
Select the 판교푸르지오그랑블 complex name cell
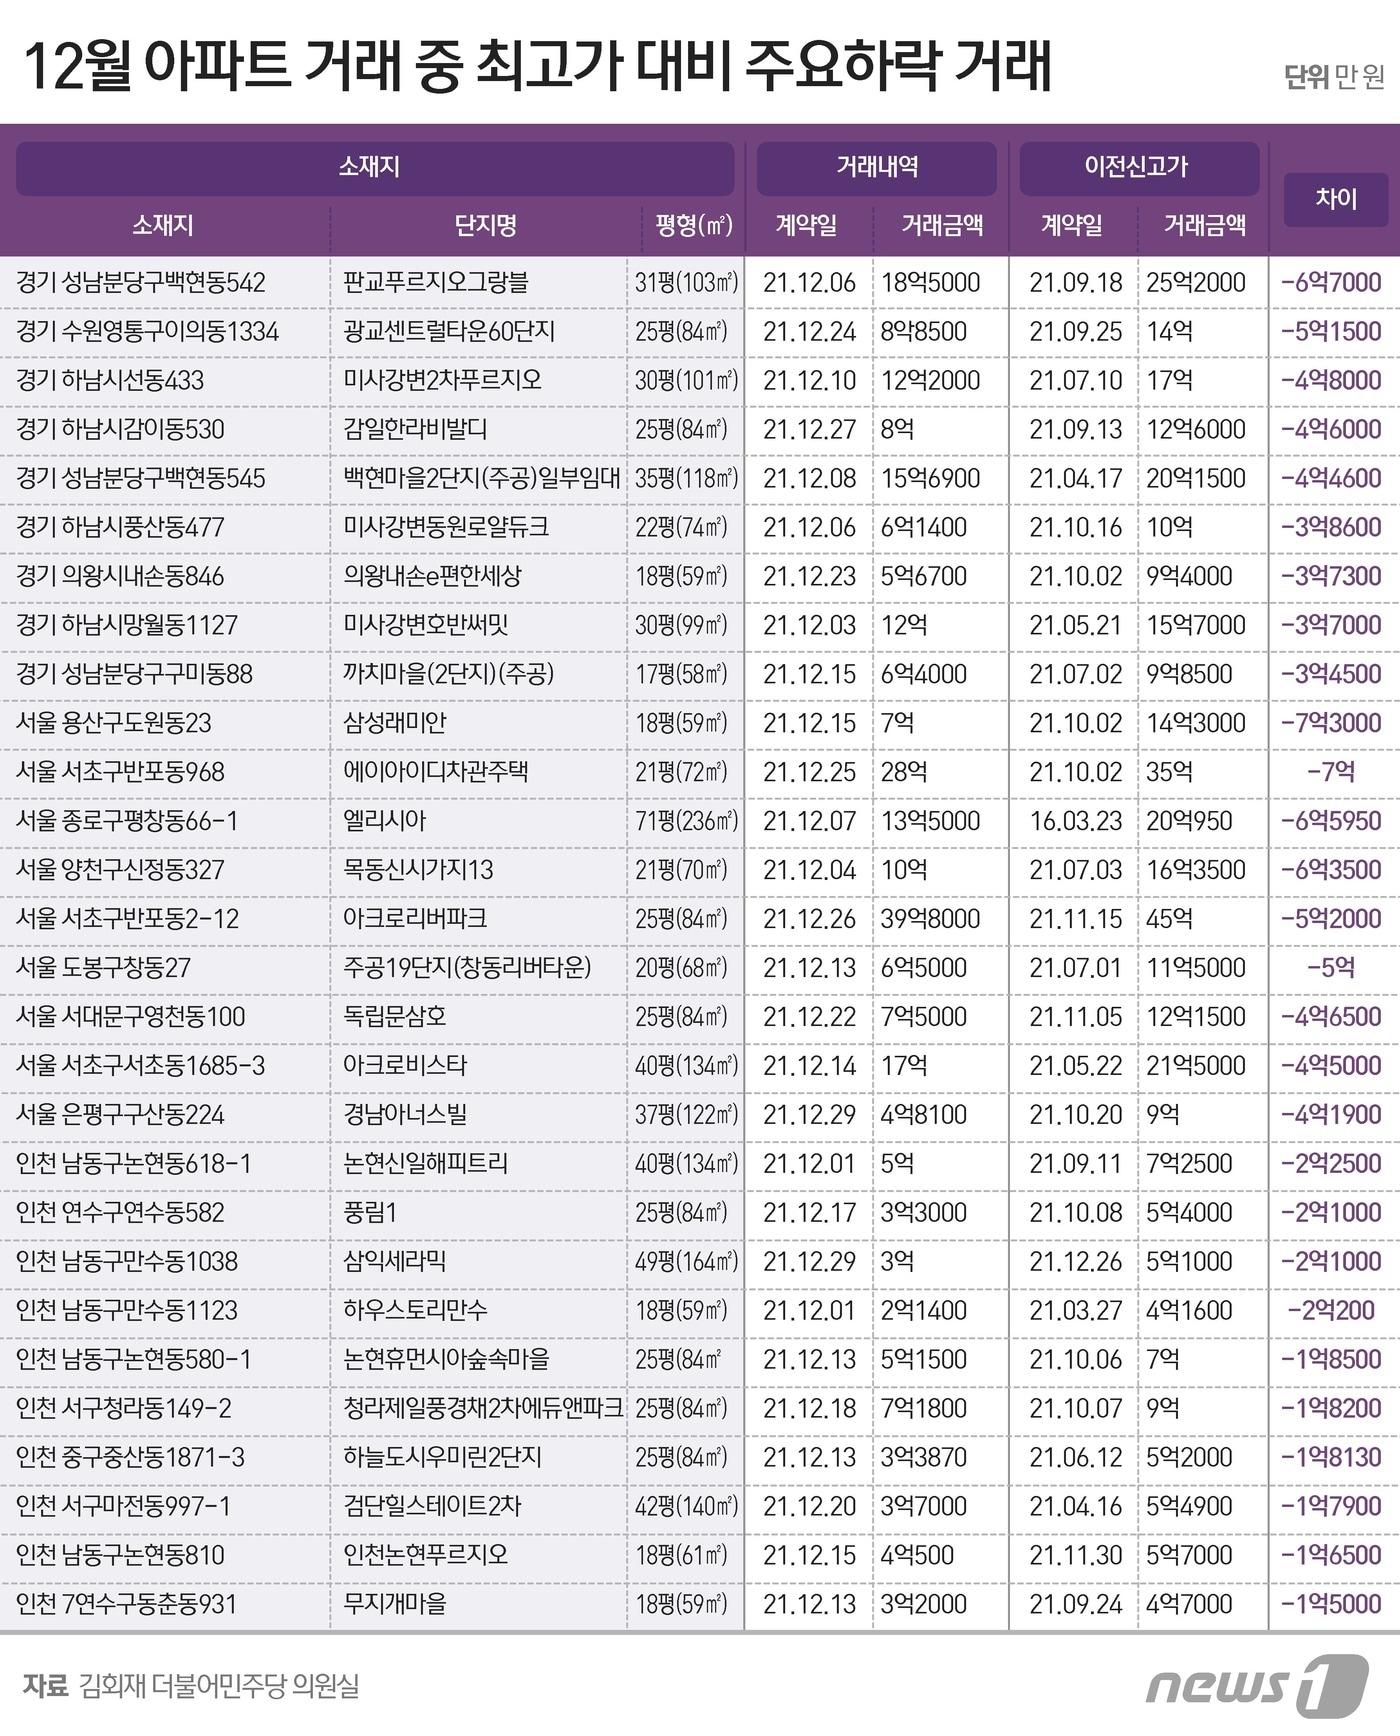(435, 283)
